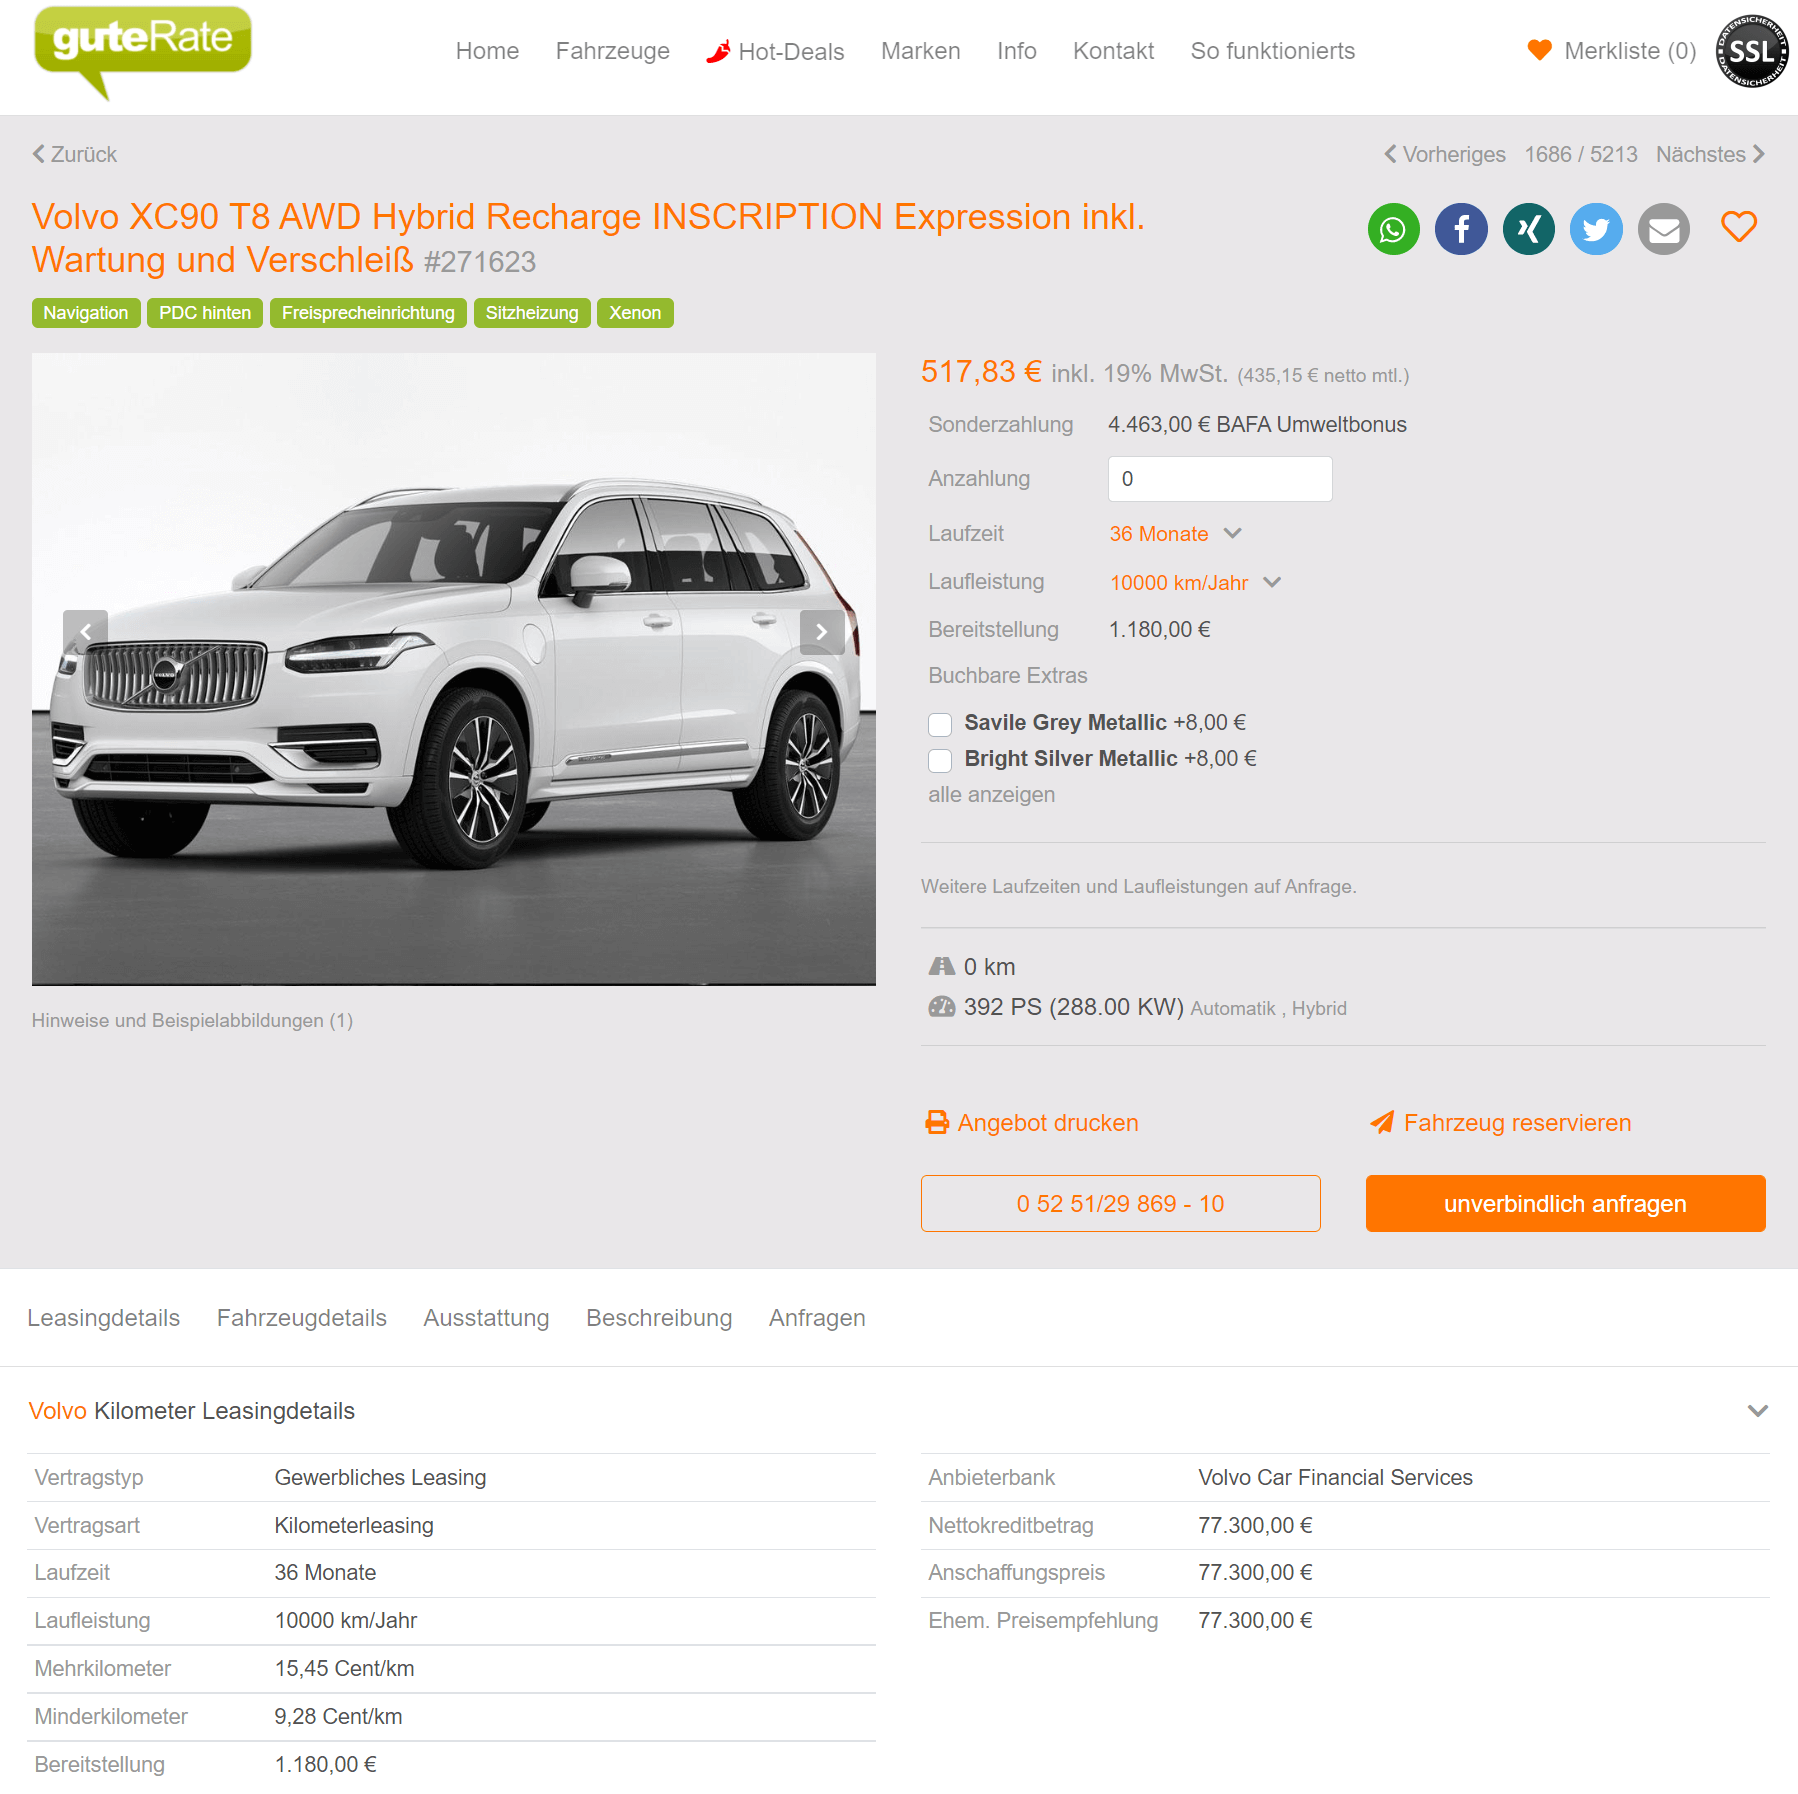Open the Laufzeit 36 Monate dropdown

coord(1175,534)
